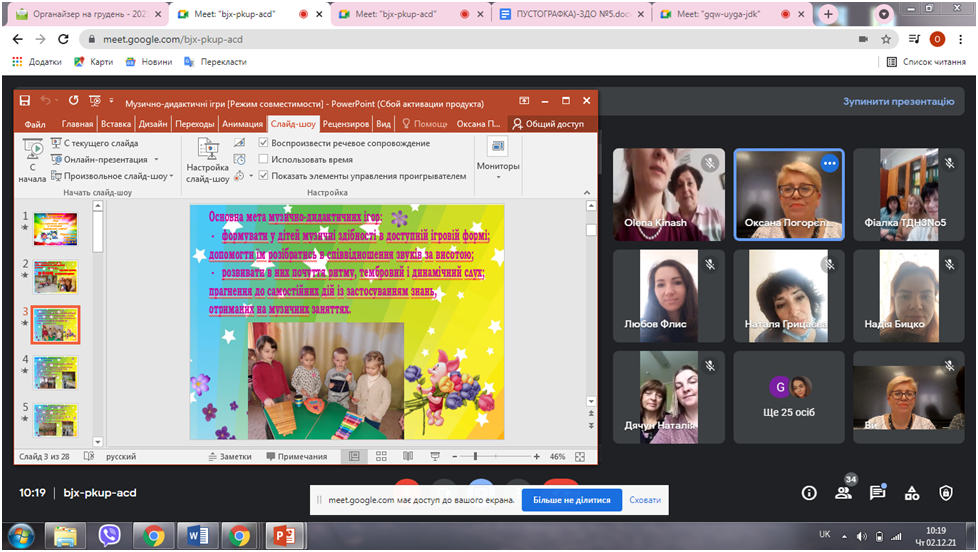Click the Windows Start button
Screen dimensions: 978x552
[22, 536]
